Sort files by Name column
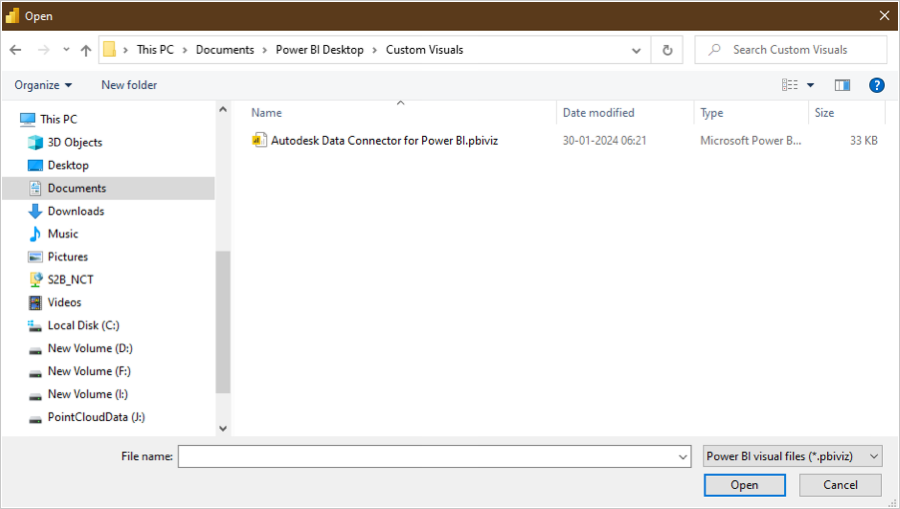The height and width of the screenshot is (509, 900). [266, 113]
